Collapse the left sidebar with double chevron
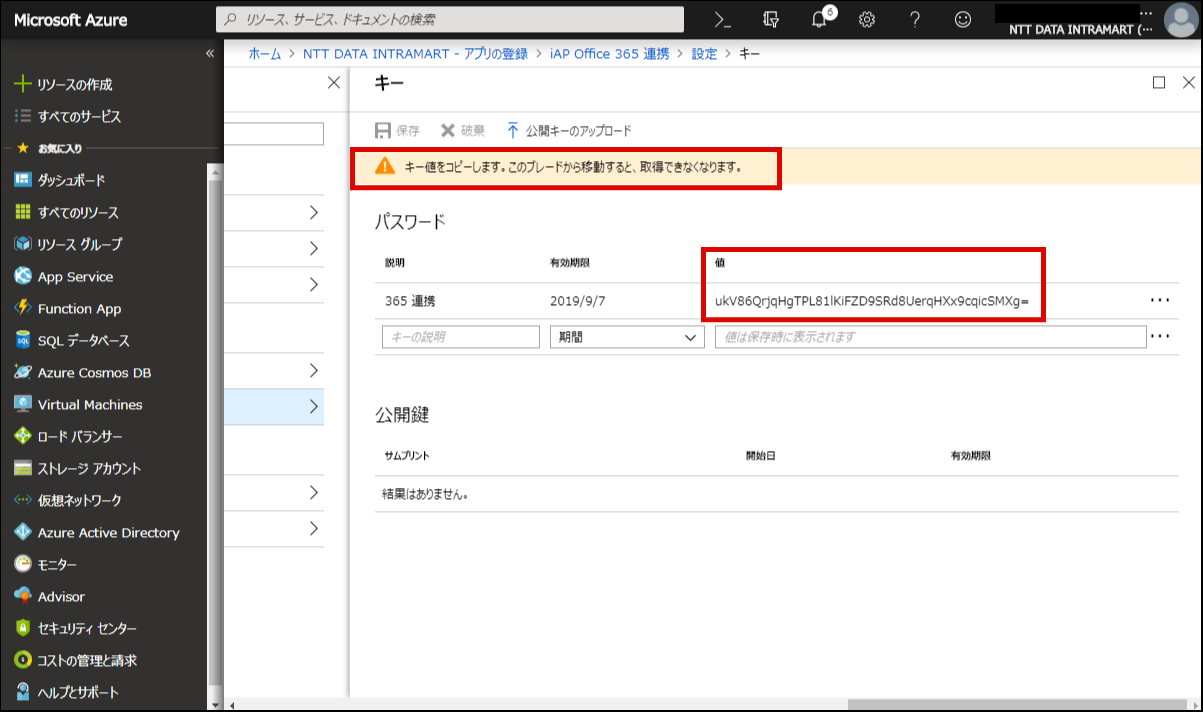 click(210, 54)
